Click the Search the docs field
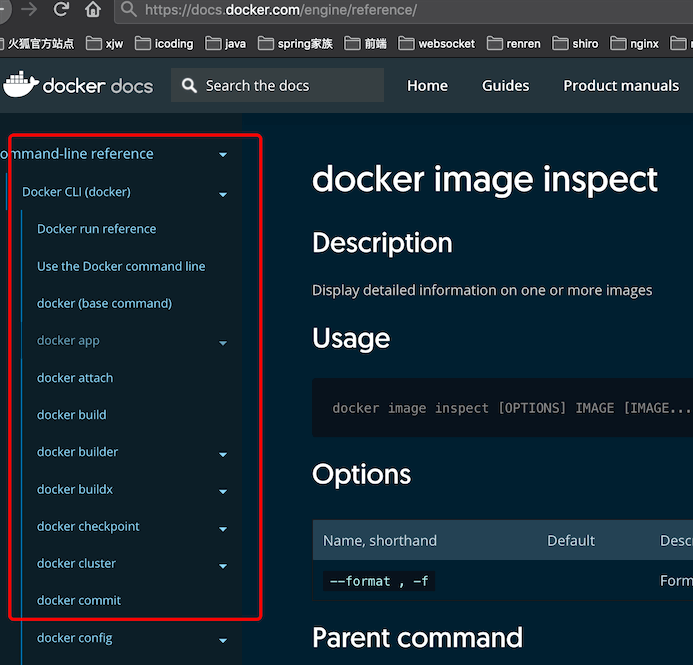Viewport: 693px width, 665px height. [278, 85]
